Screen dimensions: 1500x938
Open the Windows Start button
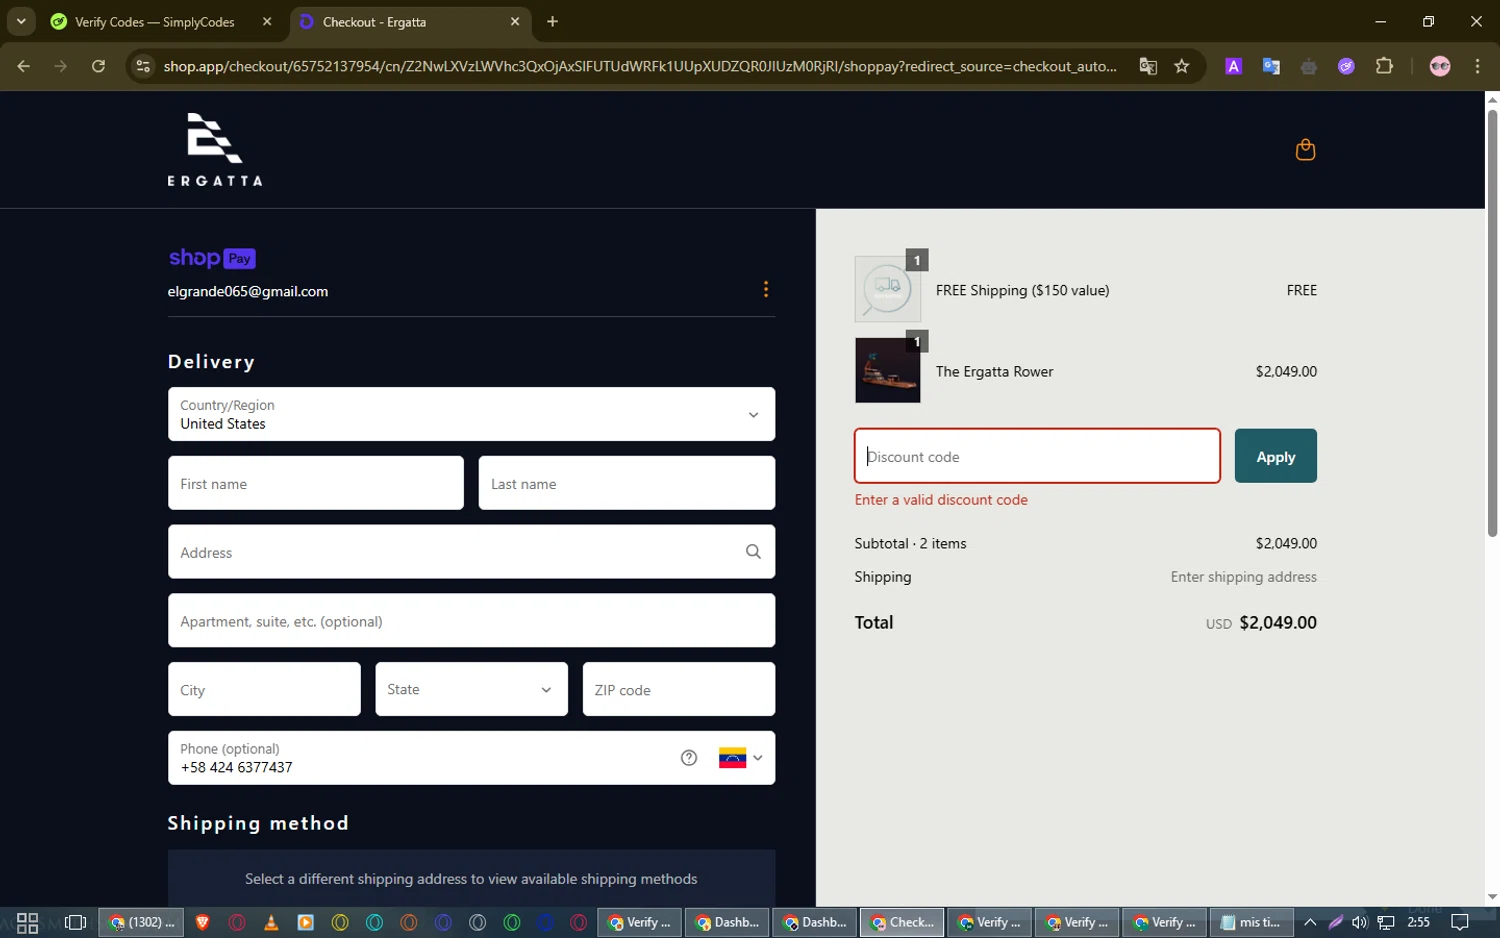click(x=27, y=922)
